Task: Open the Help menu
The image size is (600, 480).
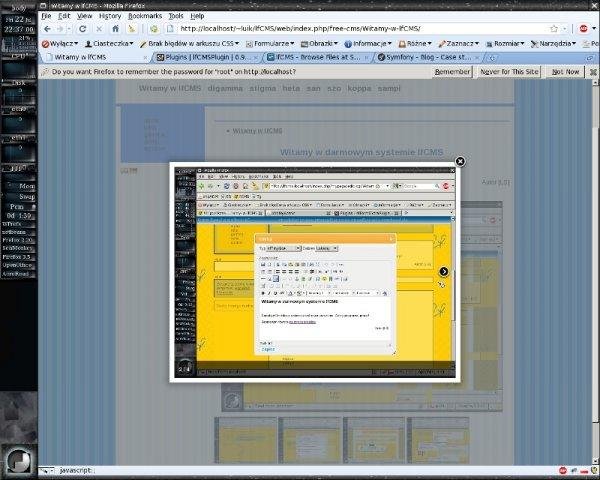Action: point(197,16)
